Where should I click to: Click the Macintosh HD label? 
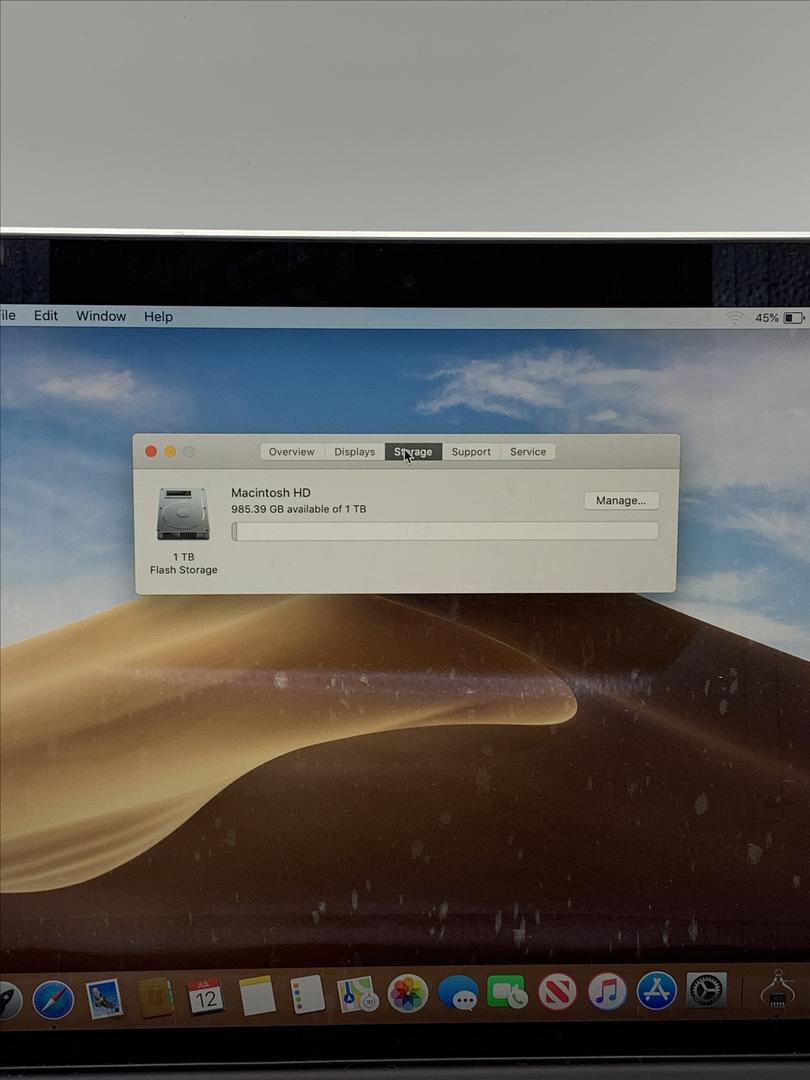(x=271, y=492)
